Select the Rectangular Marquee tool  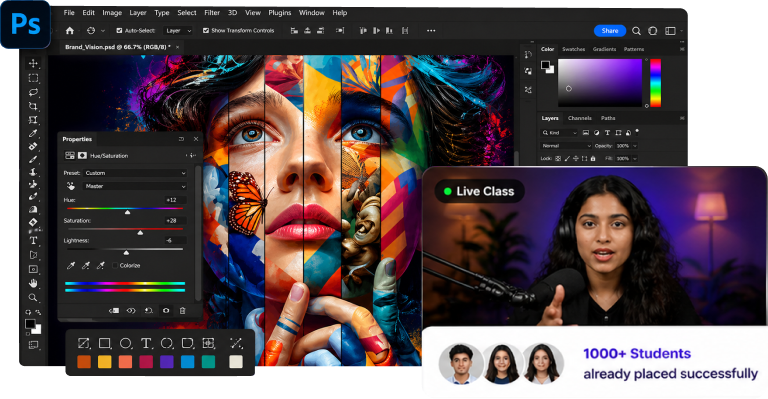pyautogui.click(x=33, y=78)
